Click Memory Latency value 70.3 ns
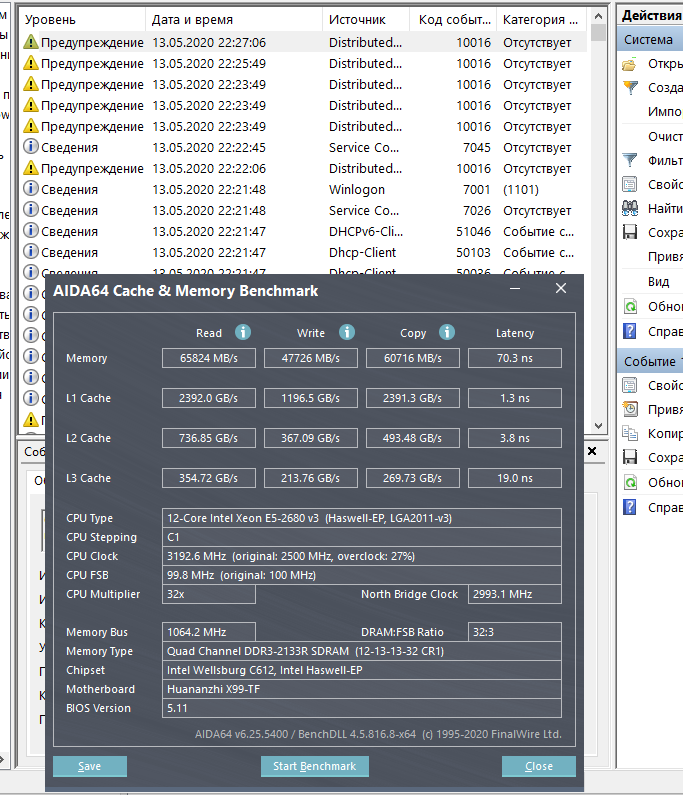This screenshot has height=795, width=683. [515, 358]
